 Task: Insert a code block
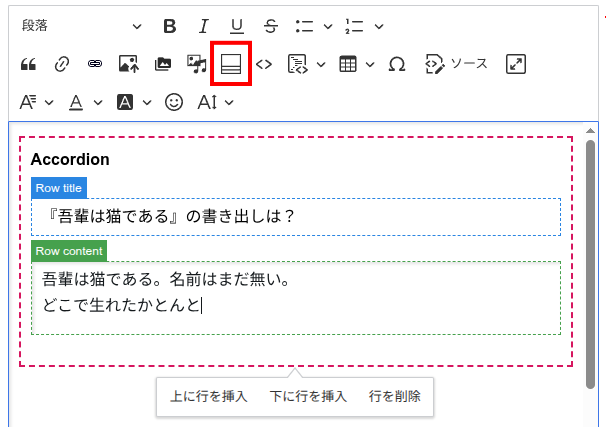click(298, 64)
